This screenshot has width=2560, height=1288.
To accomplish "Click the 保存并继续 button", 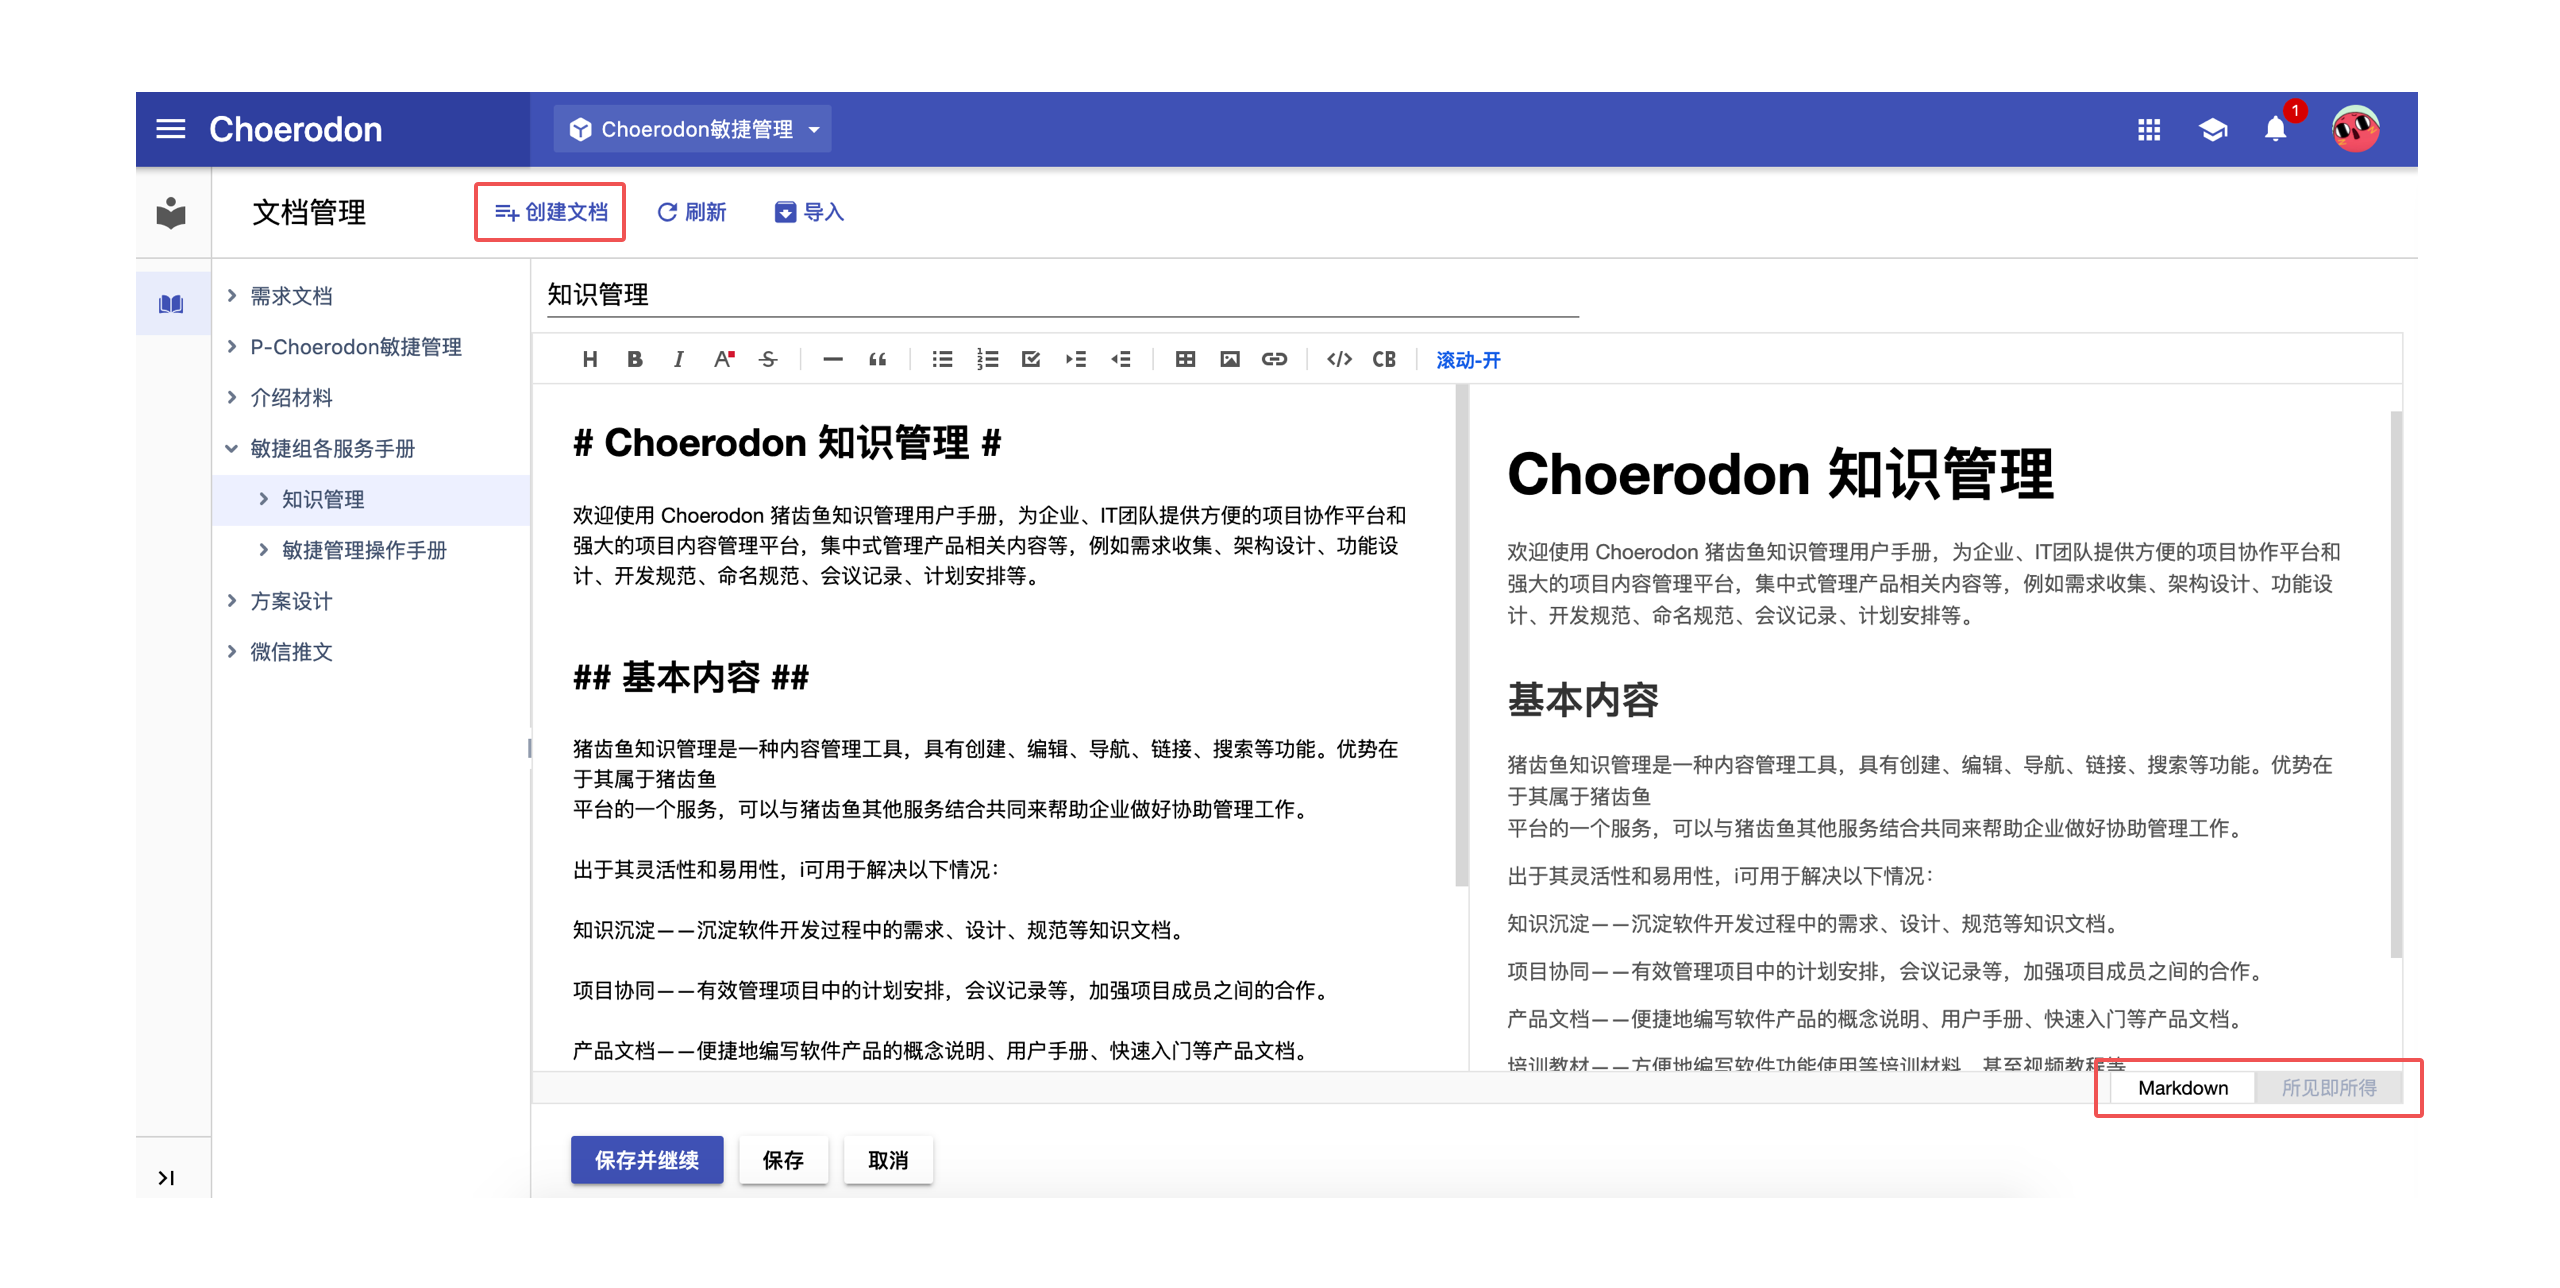I will tap(647, 1160).
